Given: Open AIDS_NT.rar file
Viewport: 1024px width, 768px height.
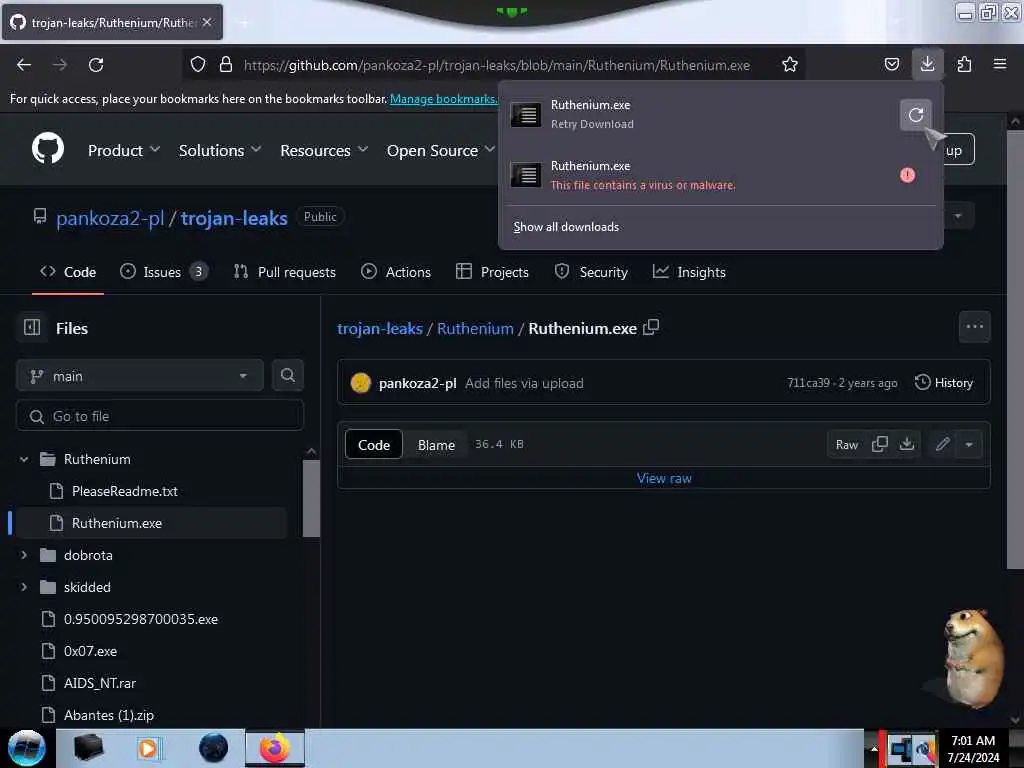Looking at the screenshot, I should coord(99,683).
